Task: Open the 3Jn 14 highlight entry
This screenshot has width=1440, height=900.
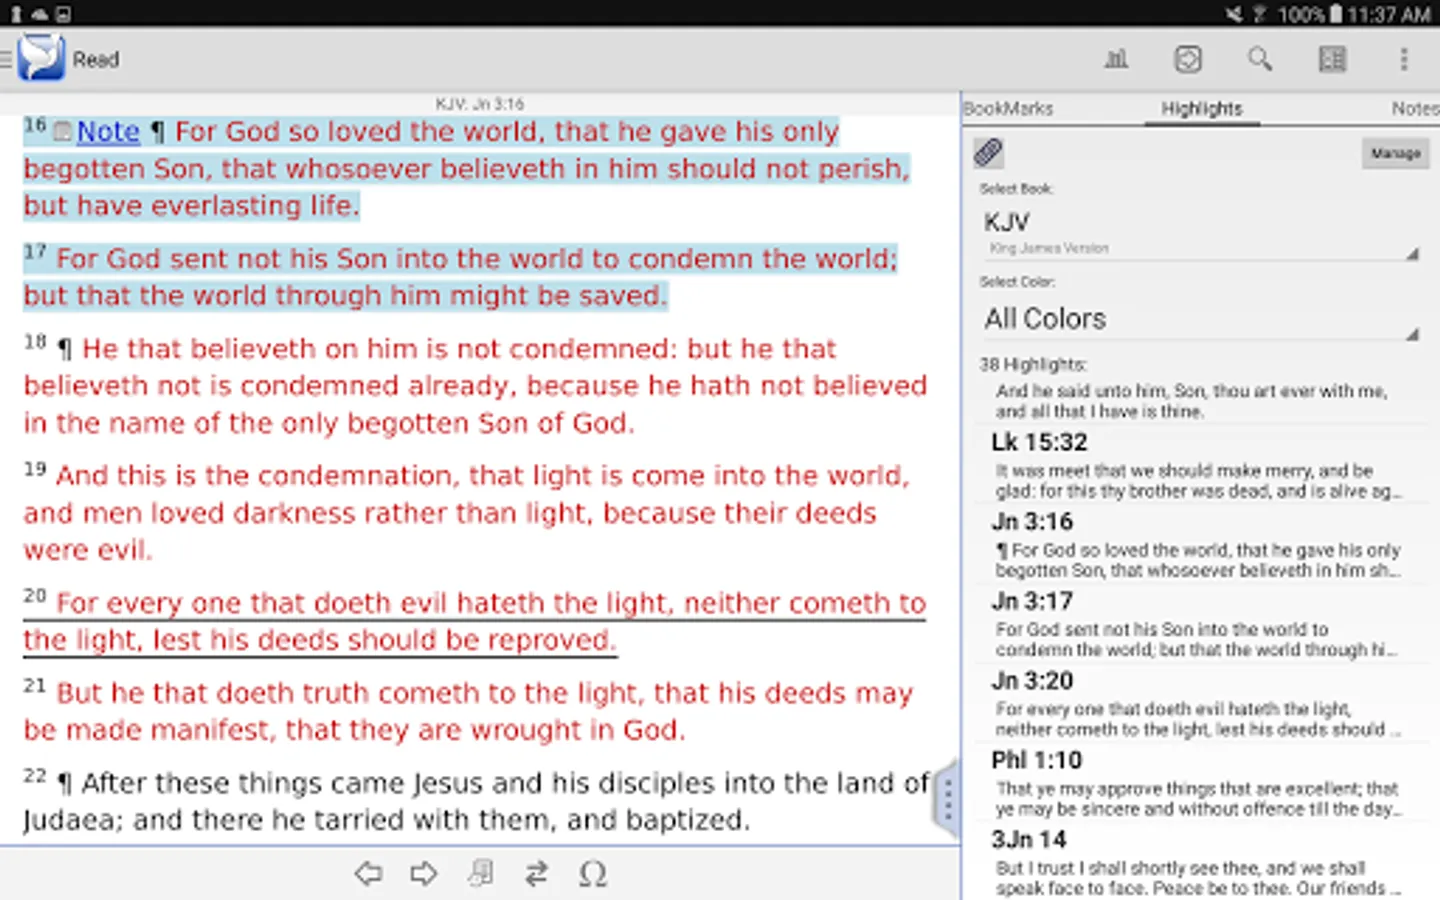Action: tap(1200, 862)
